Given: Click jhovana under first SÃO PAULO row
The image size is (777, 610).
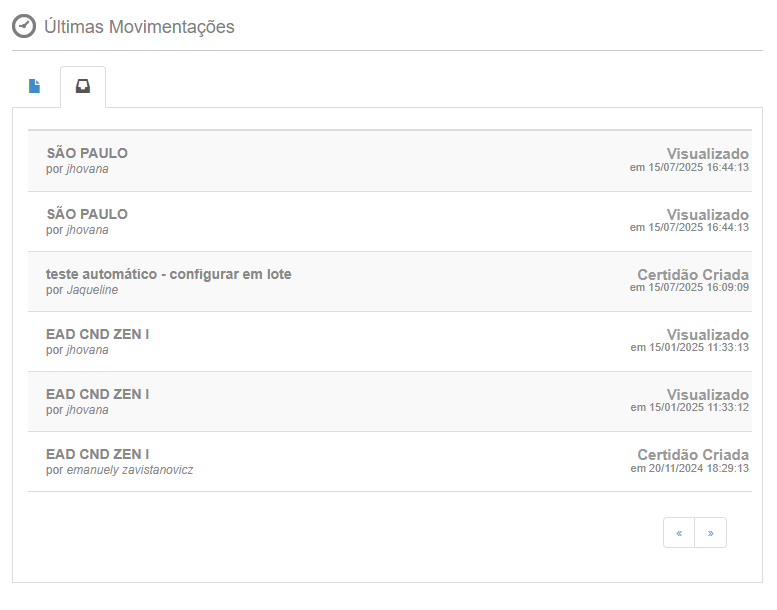Looking at the screenshot, I should 87,169.
